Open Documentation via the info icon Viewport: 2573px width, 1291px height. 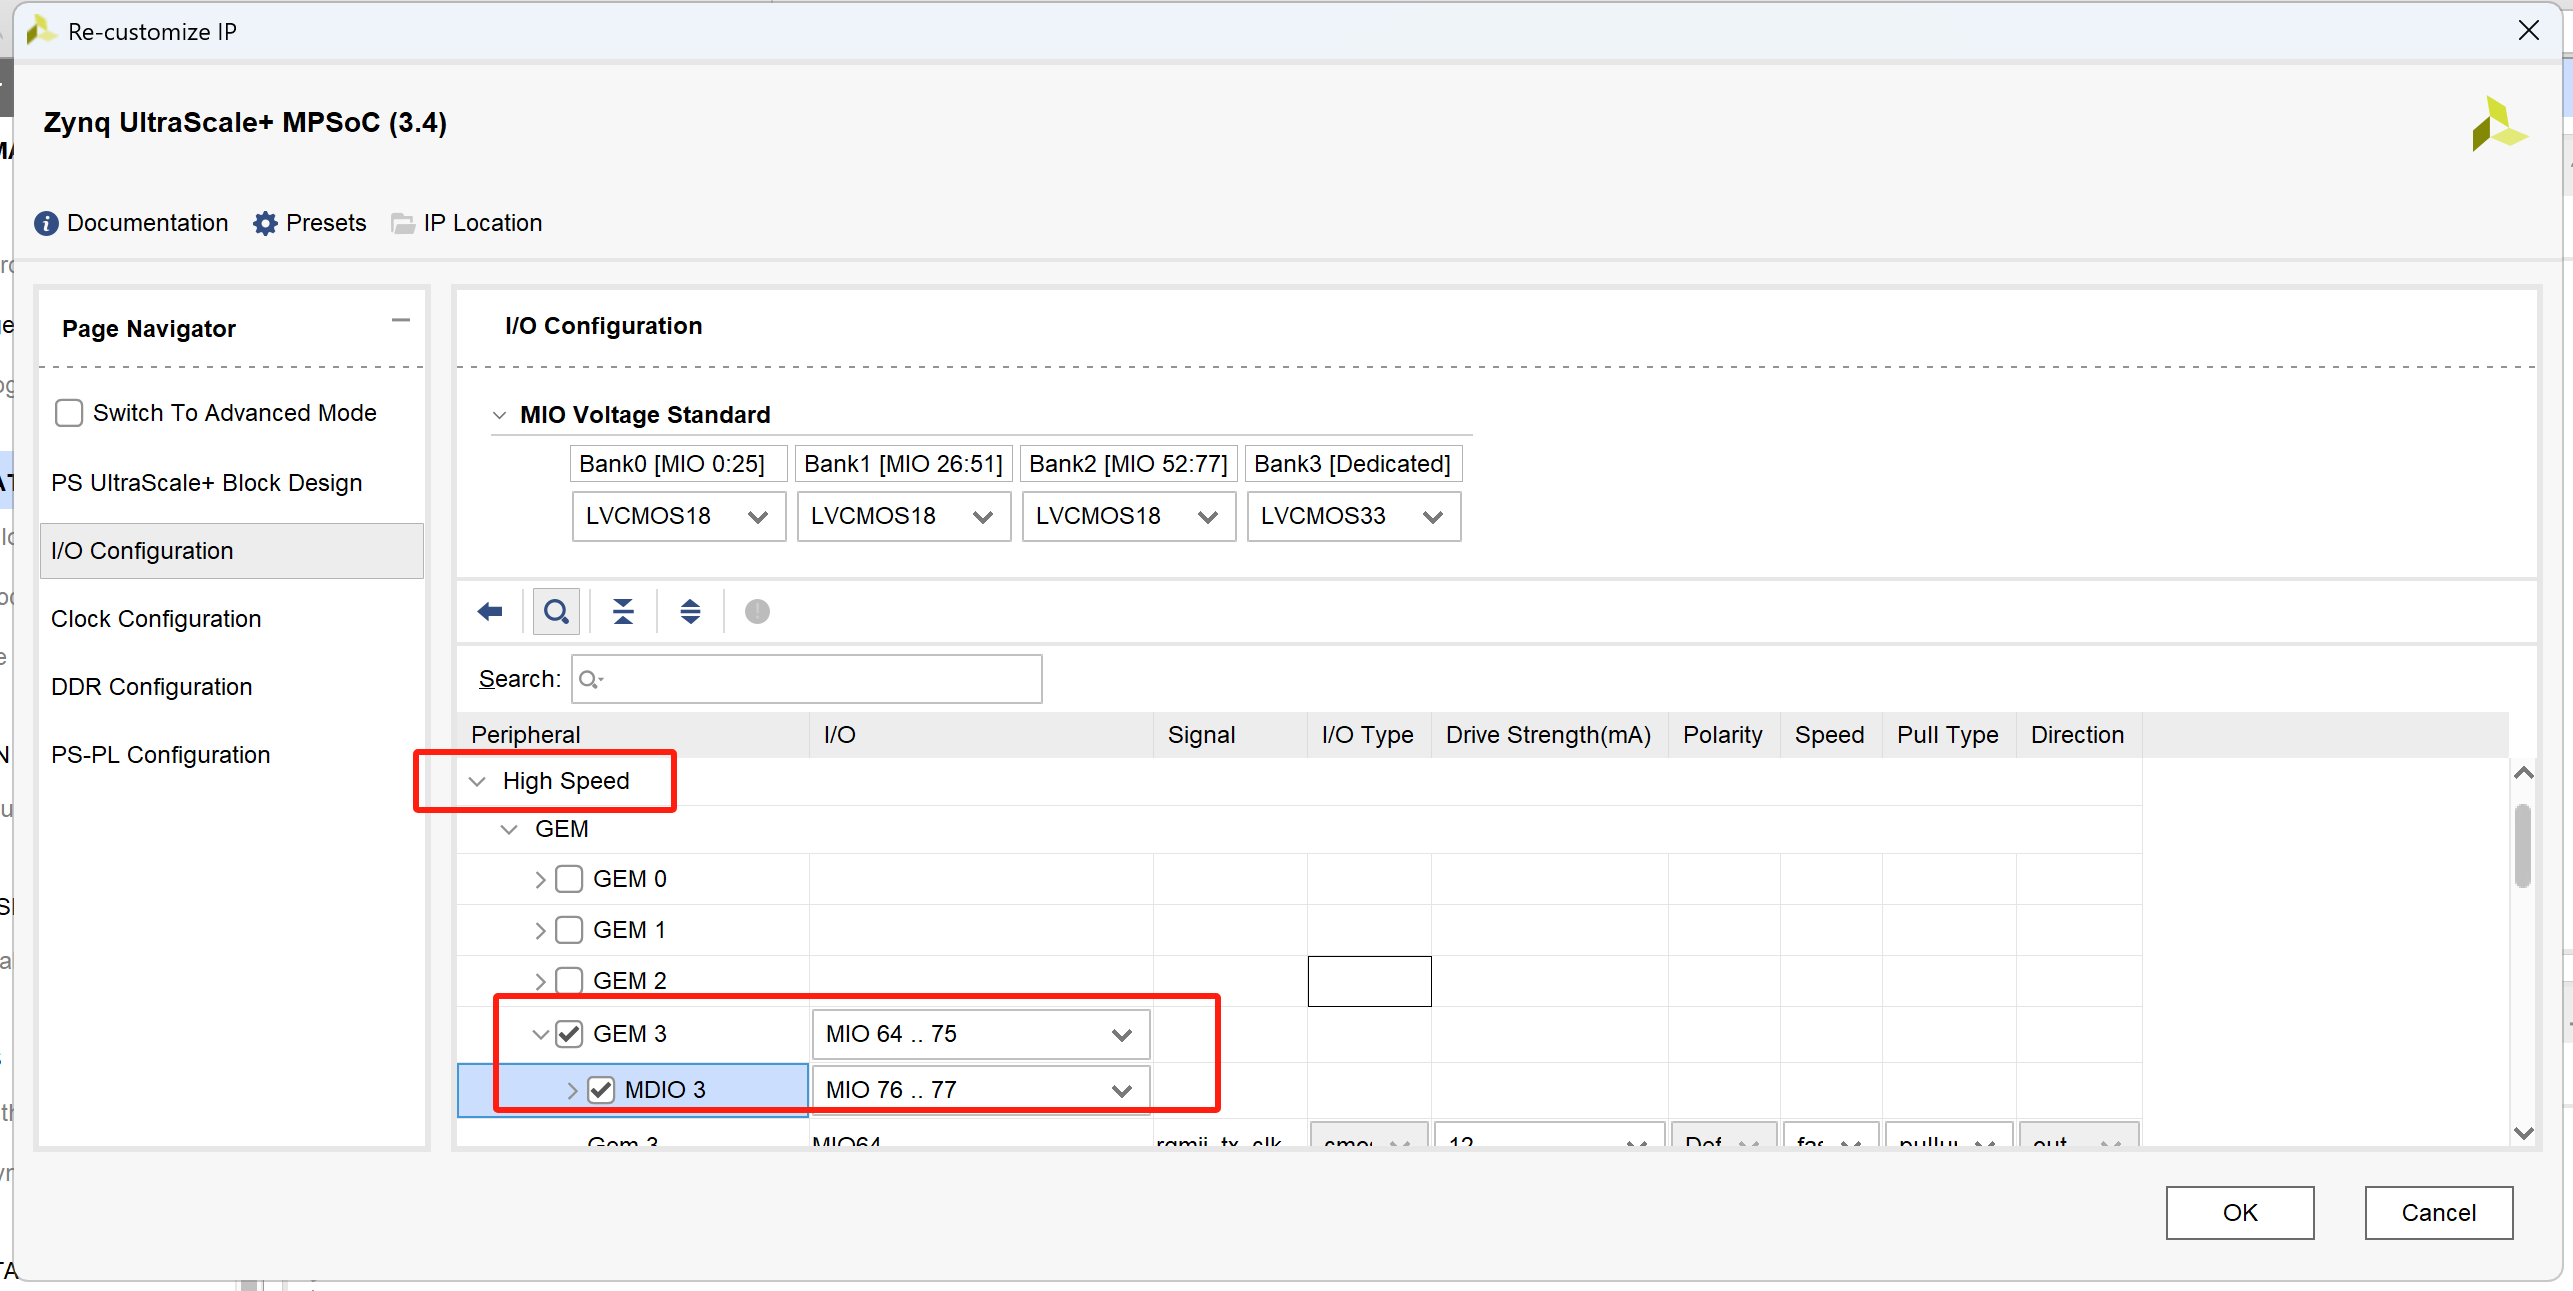click(46, 223)
